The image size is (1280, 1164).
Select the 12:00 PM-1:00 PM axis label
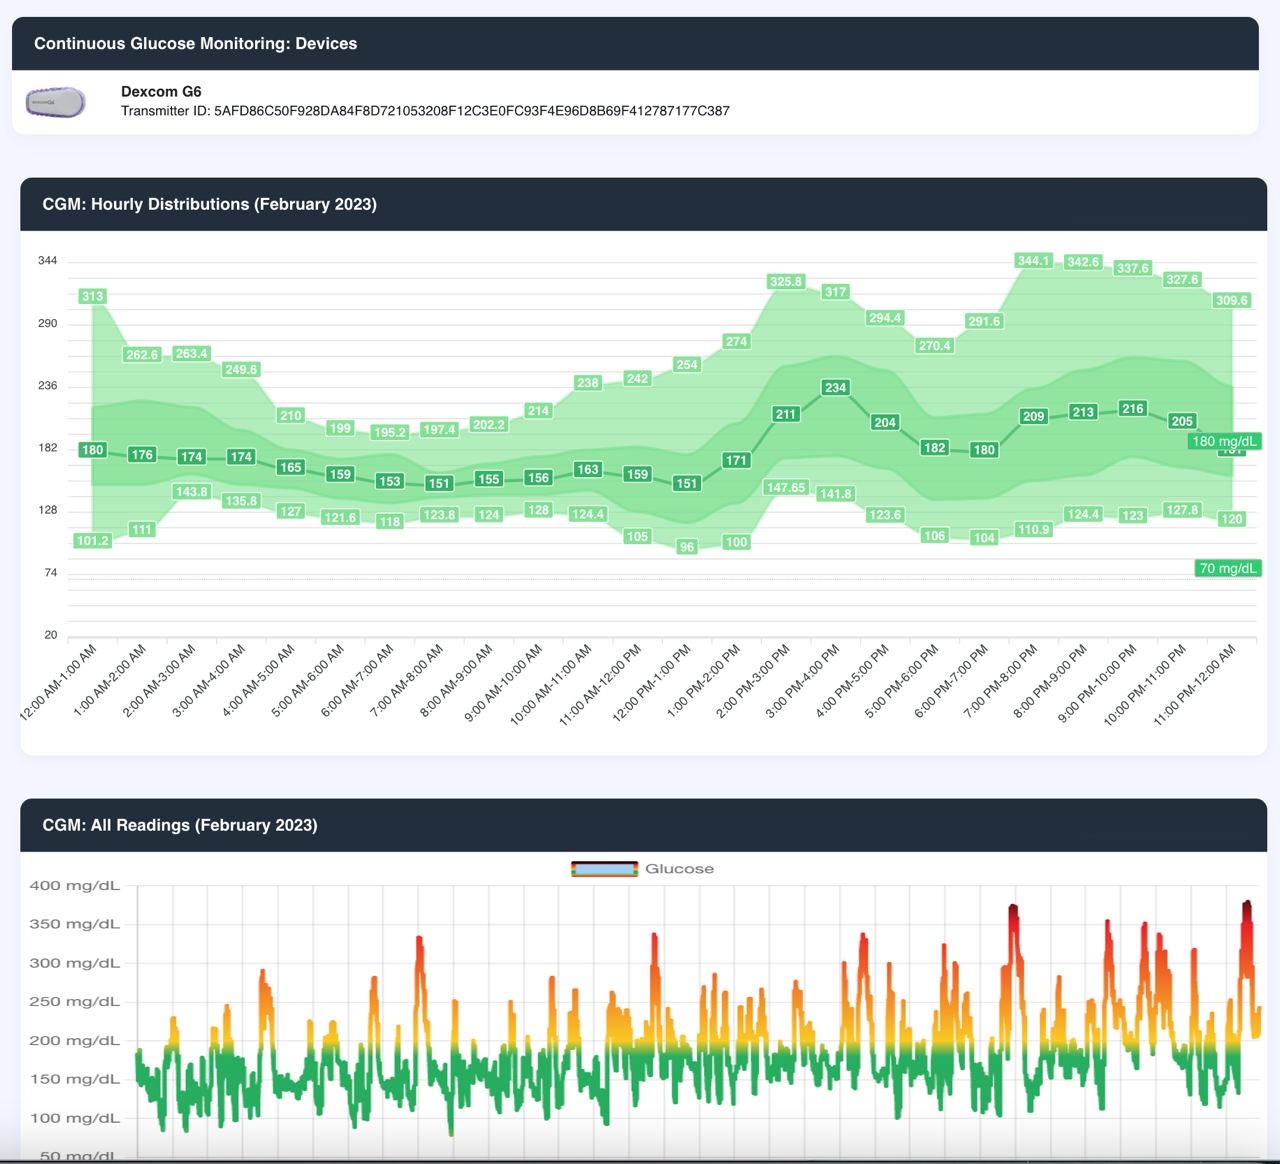point(652,683)
